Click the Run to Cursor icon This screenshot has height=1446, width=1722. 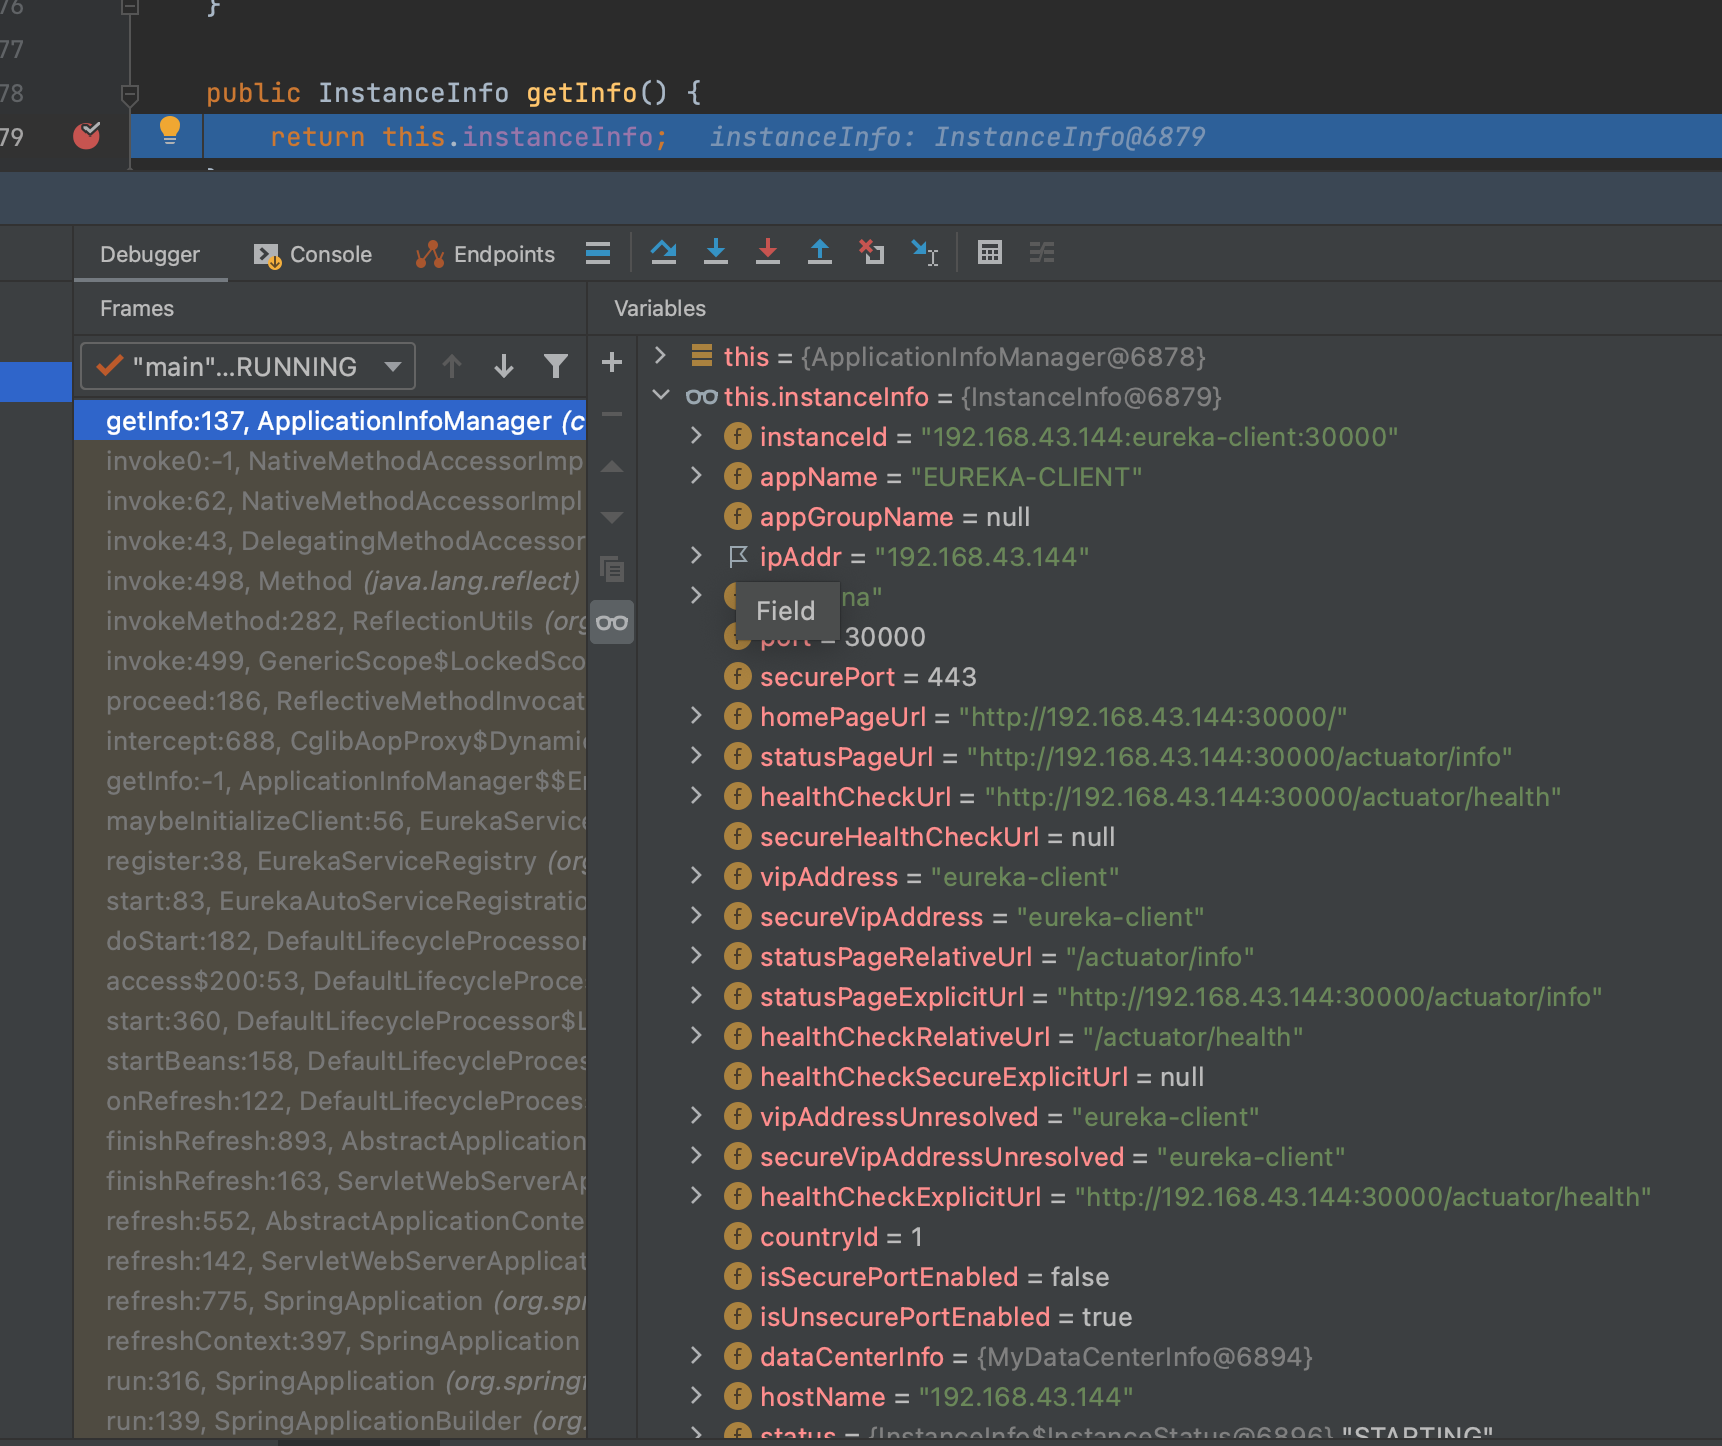tap(925, 253)
